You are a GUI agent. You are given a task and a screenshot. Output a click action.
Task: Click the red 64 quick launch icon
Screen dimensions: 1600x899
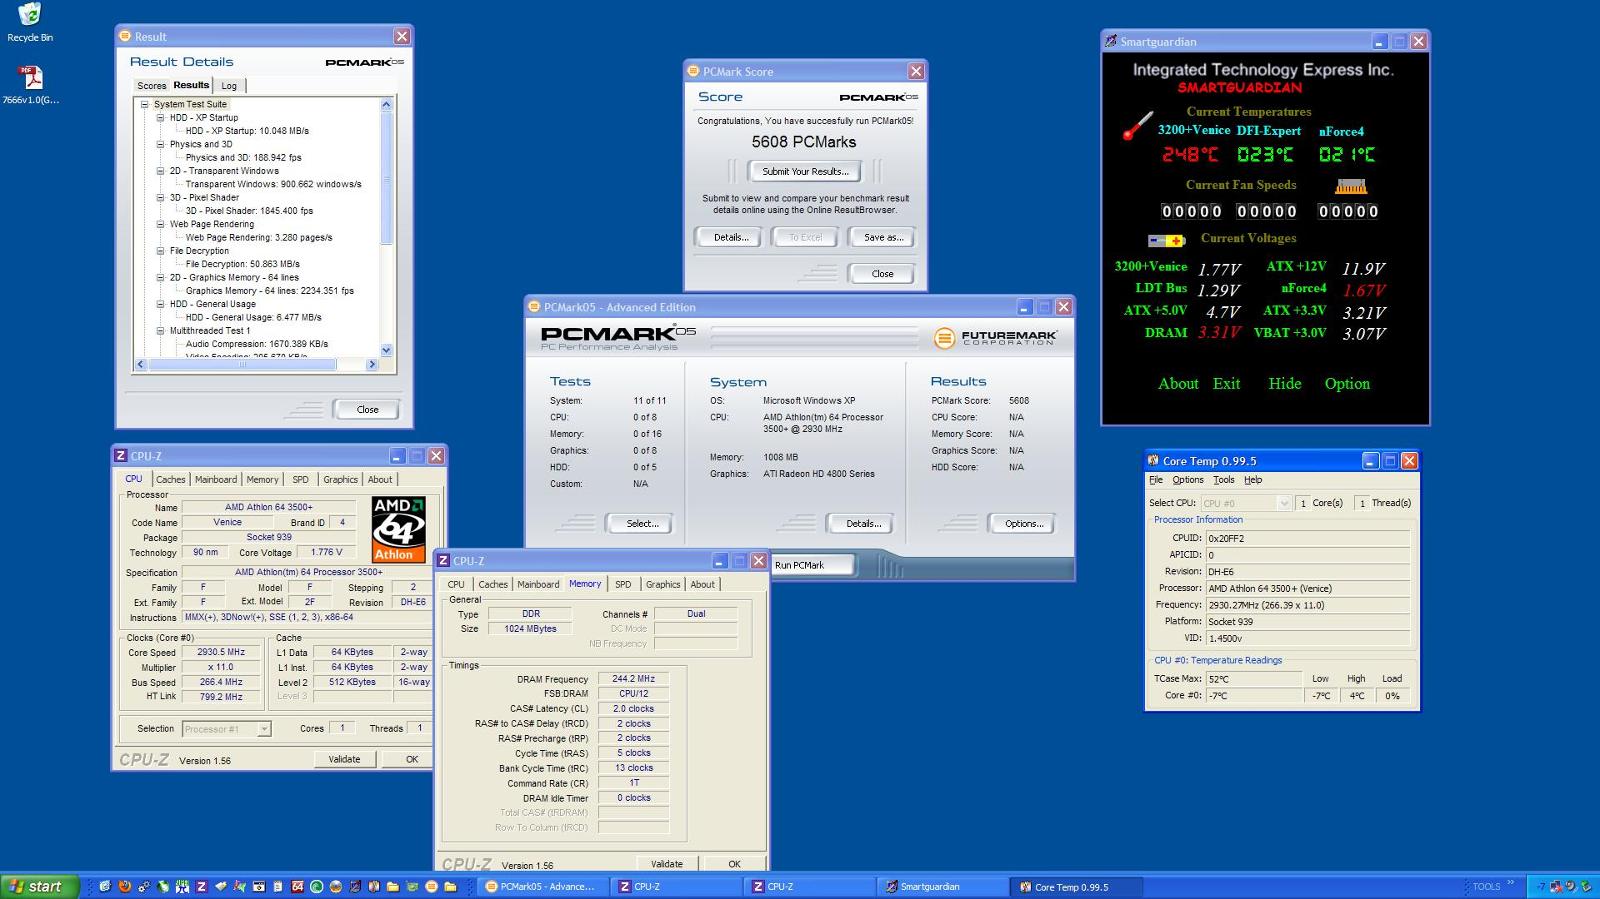pos(297,886)
